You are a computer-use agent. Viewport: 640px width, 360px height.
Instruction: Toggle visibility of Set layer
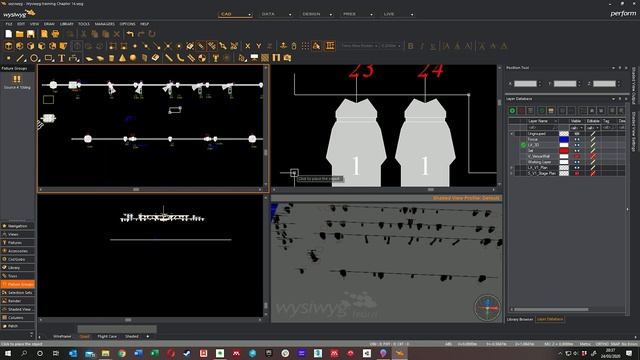point(577,151)
